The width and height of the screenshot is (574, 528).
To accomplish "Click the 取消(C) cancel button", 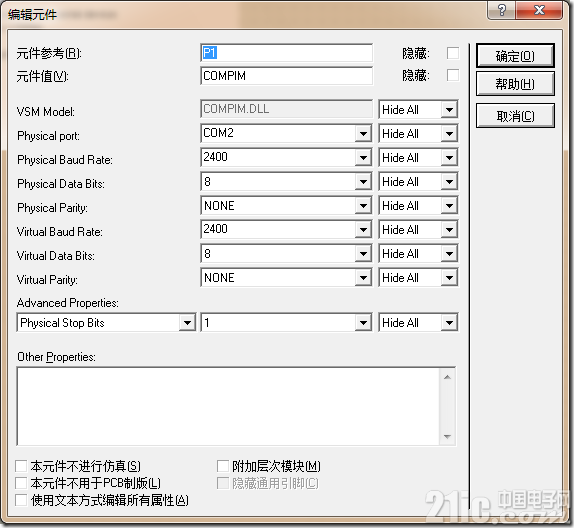I will tap(515, 116).
